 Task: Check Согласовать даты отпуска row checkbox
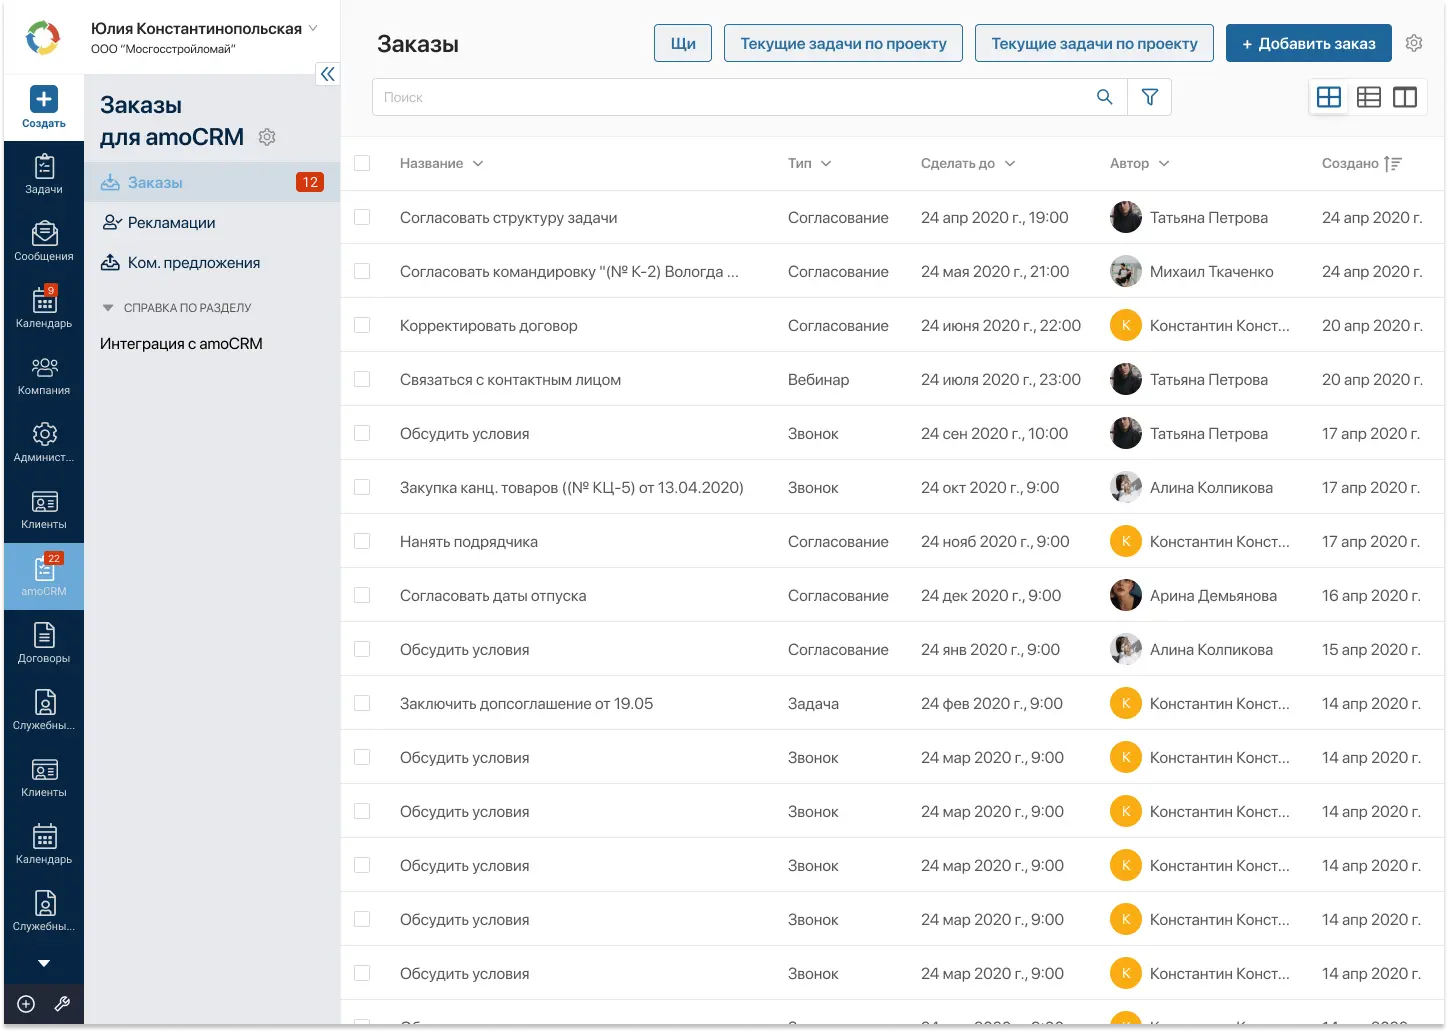pos(362,595)
